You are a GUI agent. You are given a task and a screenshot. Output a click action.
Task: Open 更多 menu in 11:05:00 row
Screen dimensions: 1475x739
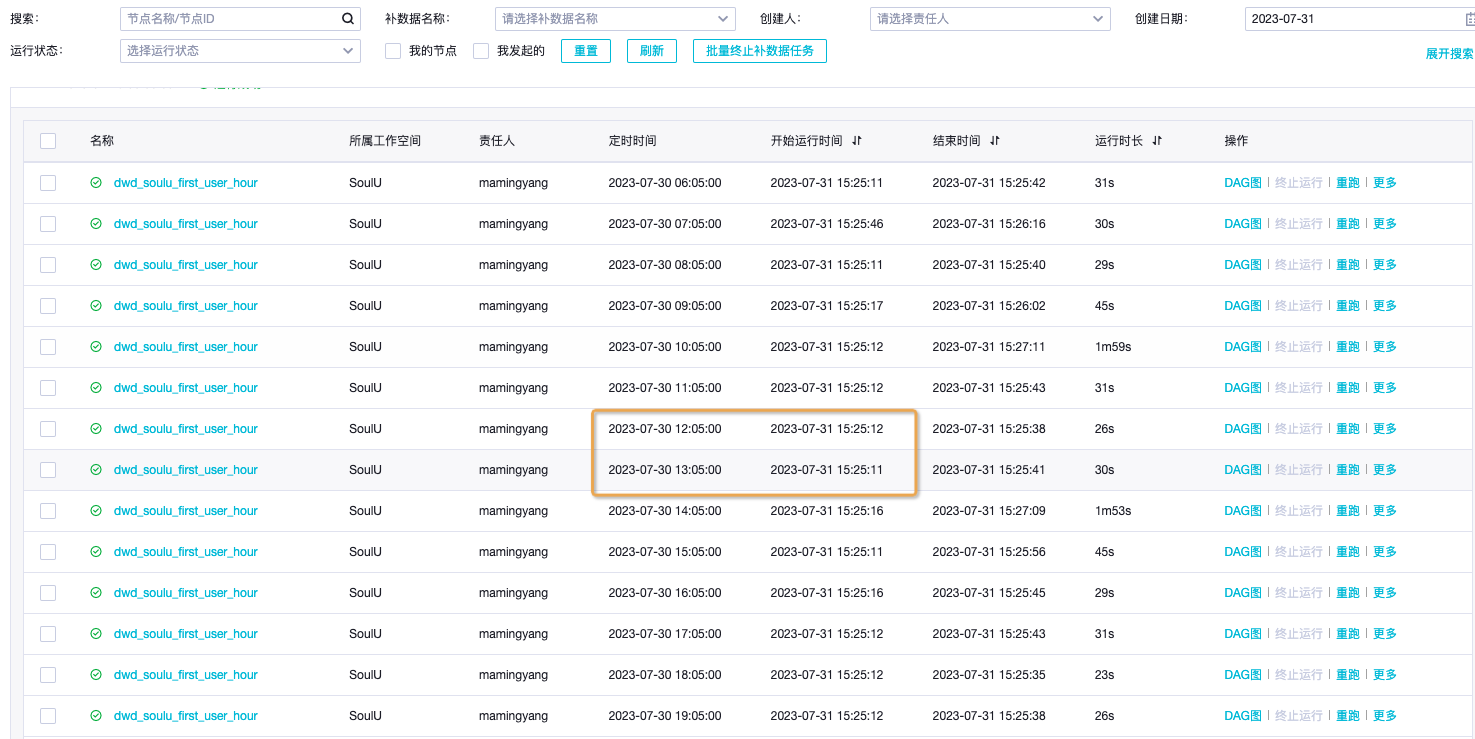(x=1385, y=388)
